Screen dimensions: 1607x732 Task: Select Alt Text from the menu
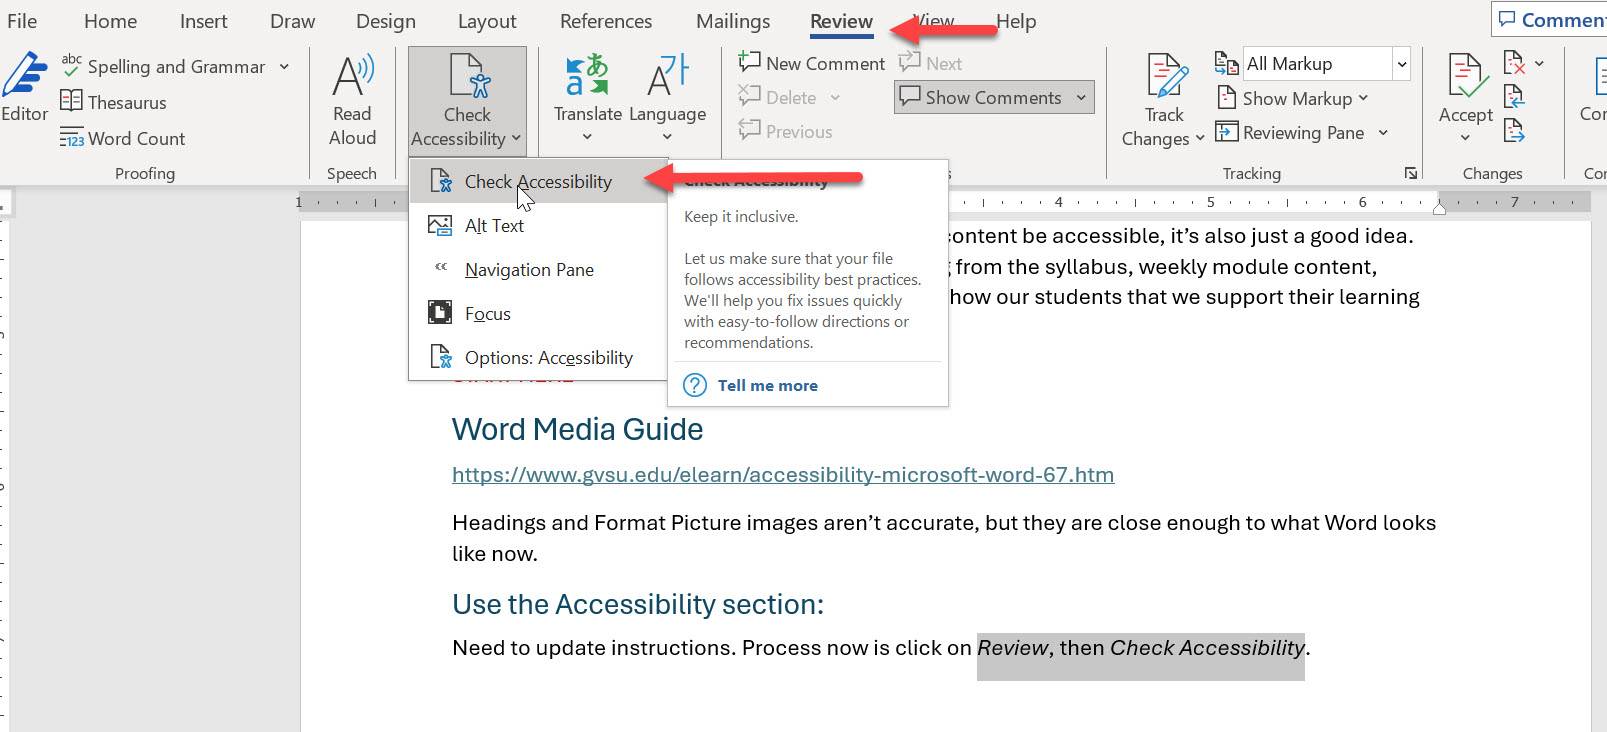[x=494, y=226]
